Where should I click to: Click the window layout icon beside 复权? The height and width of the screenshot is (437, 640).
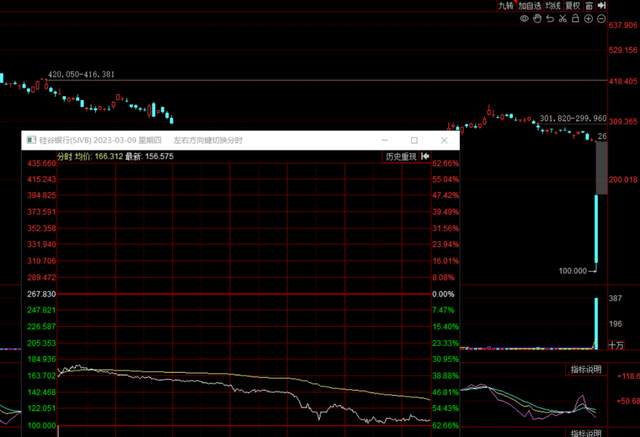[x=589, y=6]
